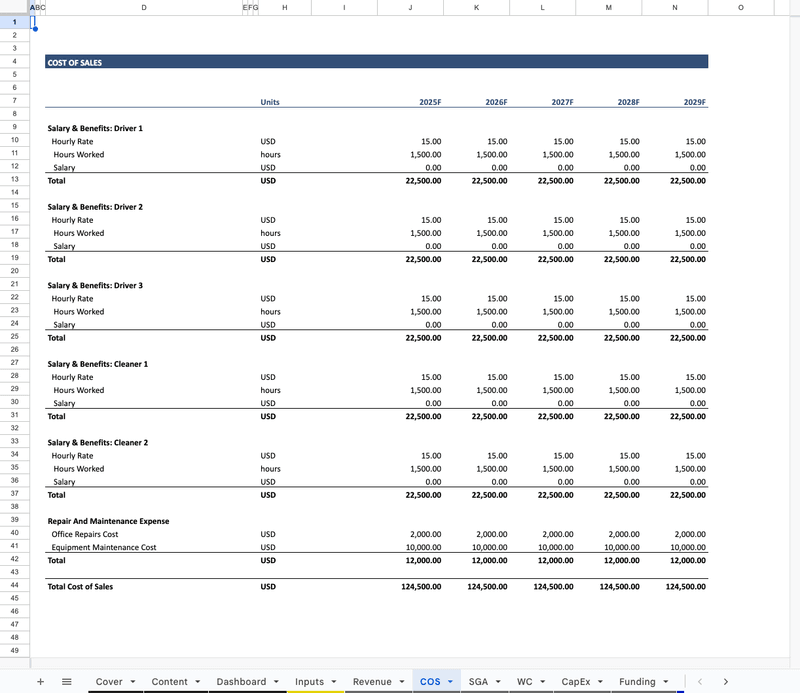The image size is (800, 693).
Task: Expand the COS tab menu arrow
Action: pos(450,682)
